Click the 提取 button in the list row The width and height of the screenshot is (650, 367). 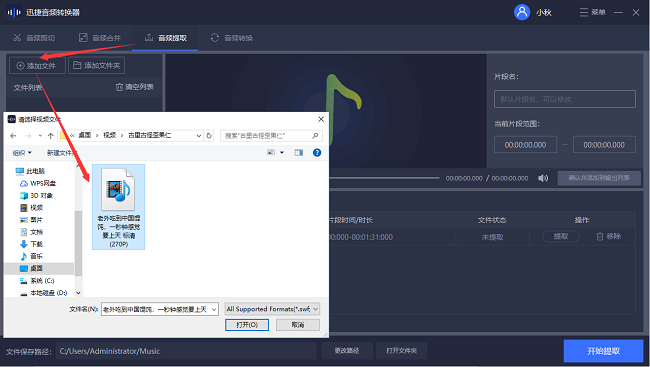coord(561,236)
